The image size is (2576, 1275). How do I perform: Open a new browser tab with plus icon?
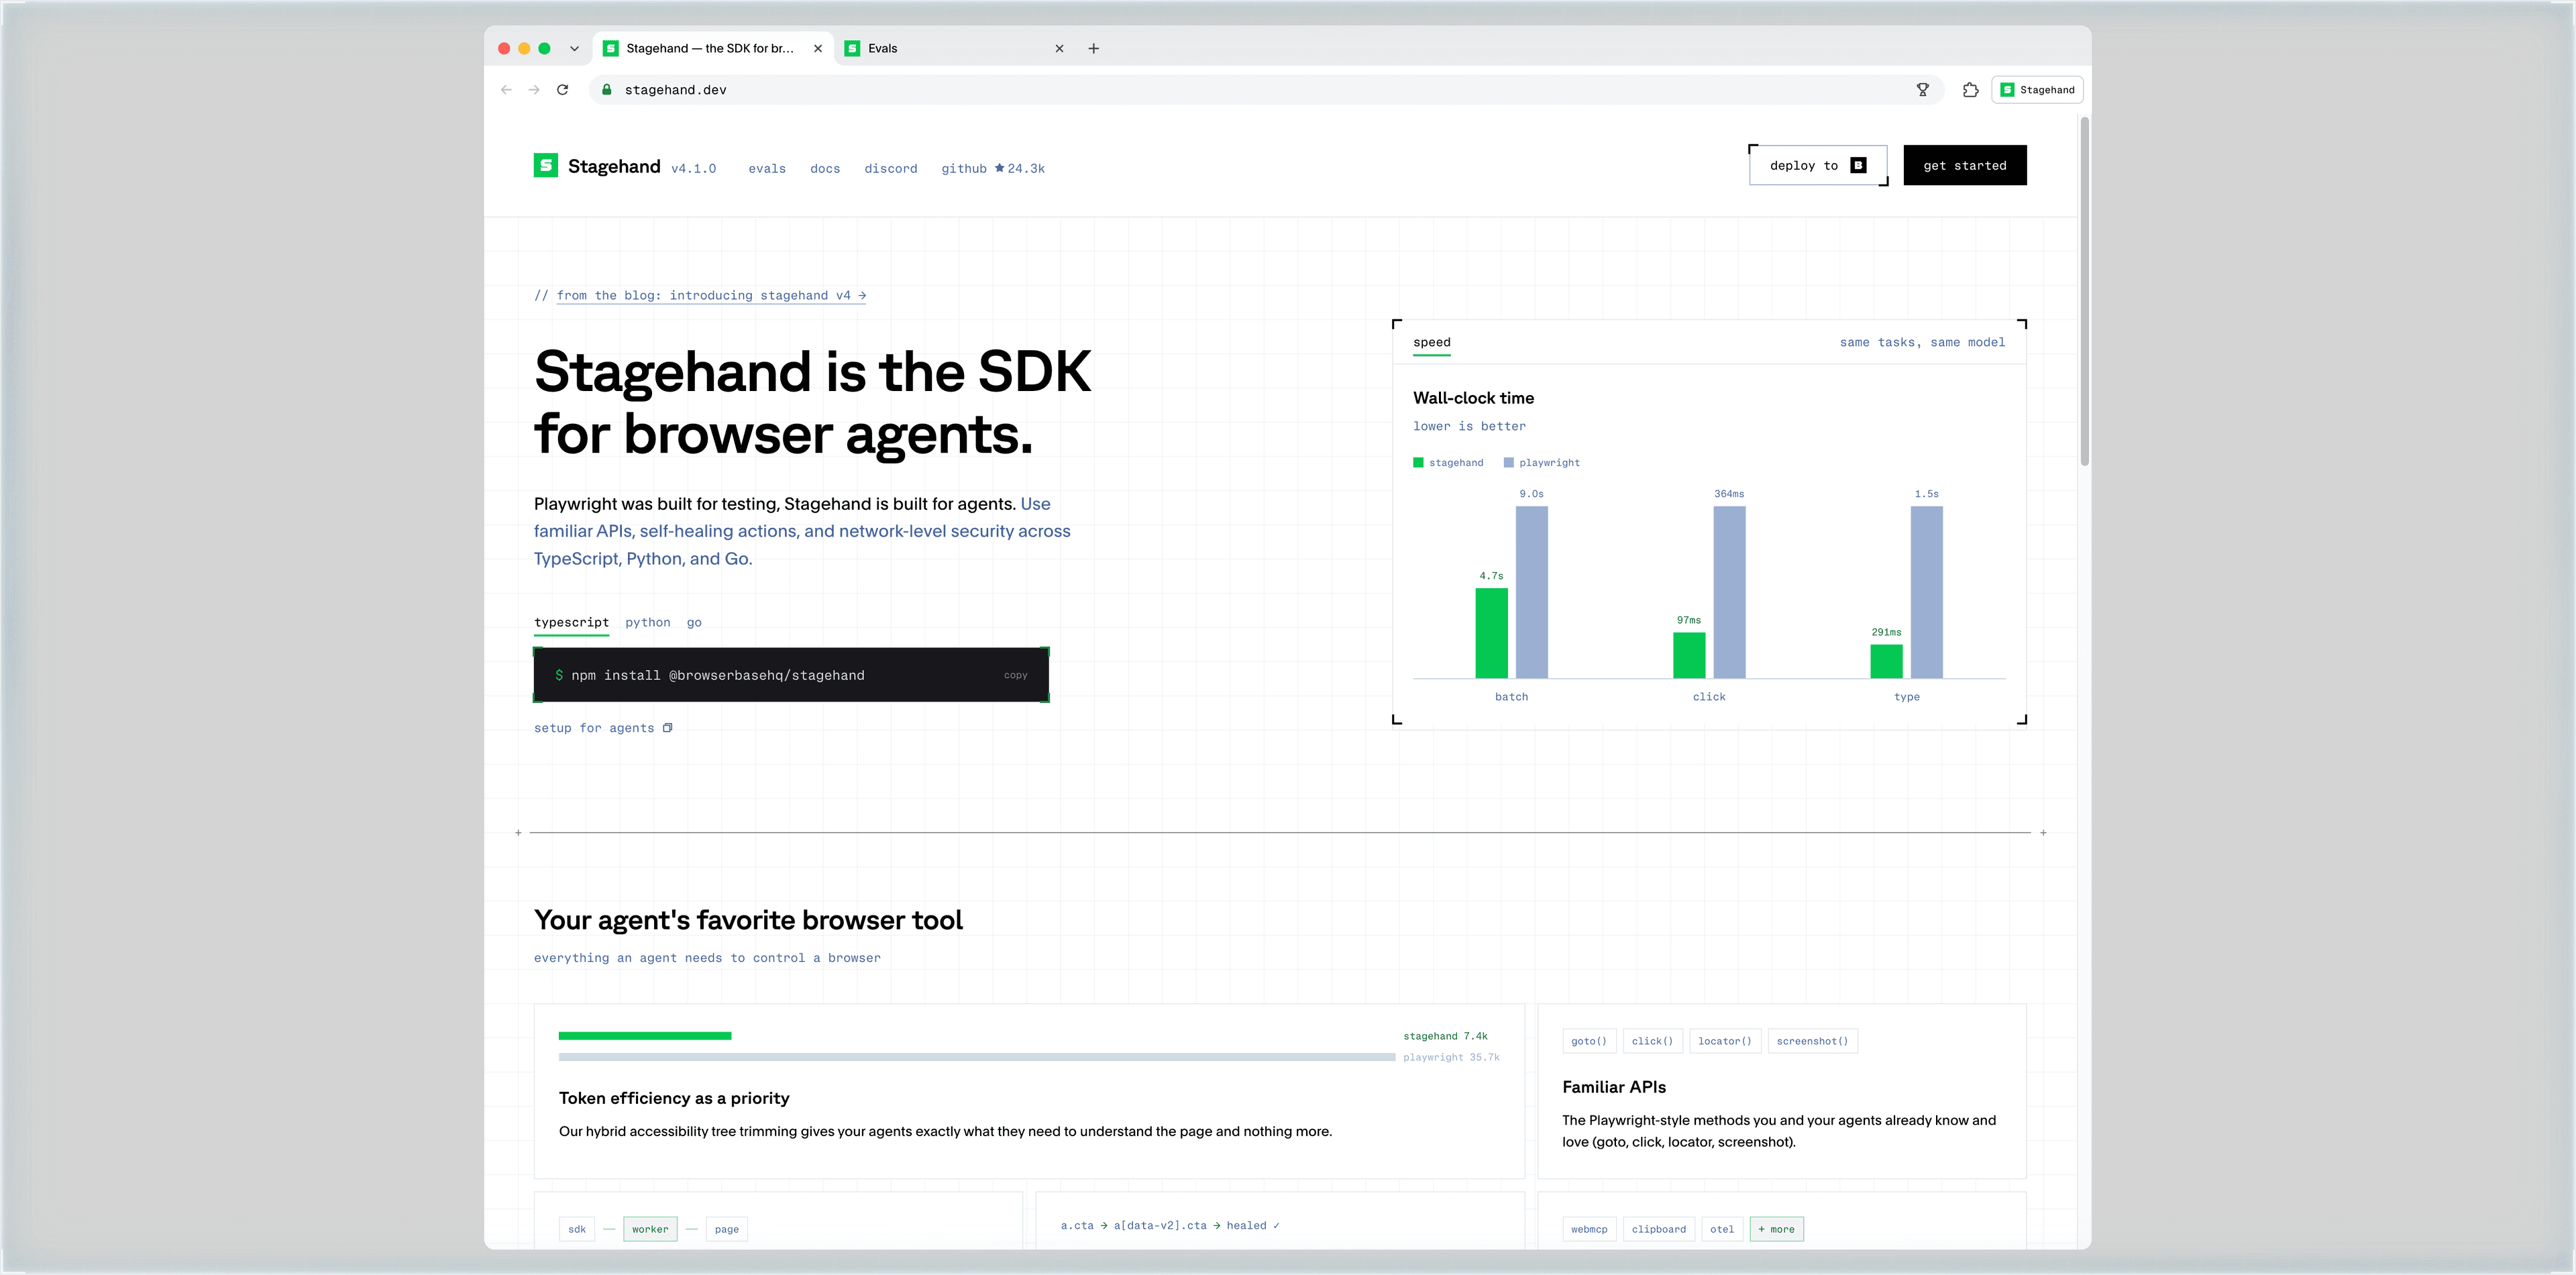[1094, 48]
